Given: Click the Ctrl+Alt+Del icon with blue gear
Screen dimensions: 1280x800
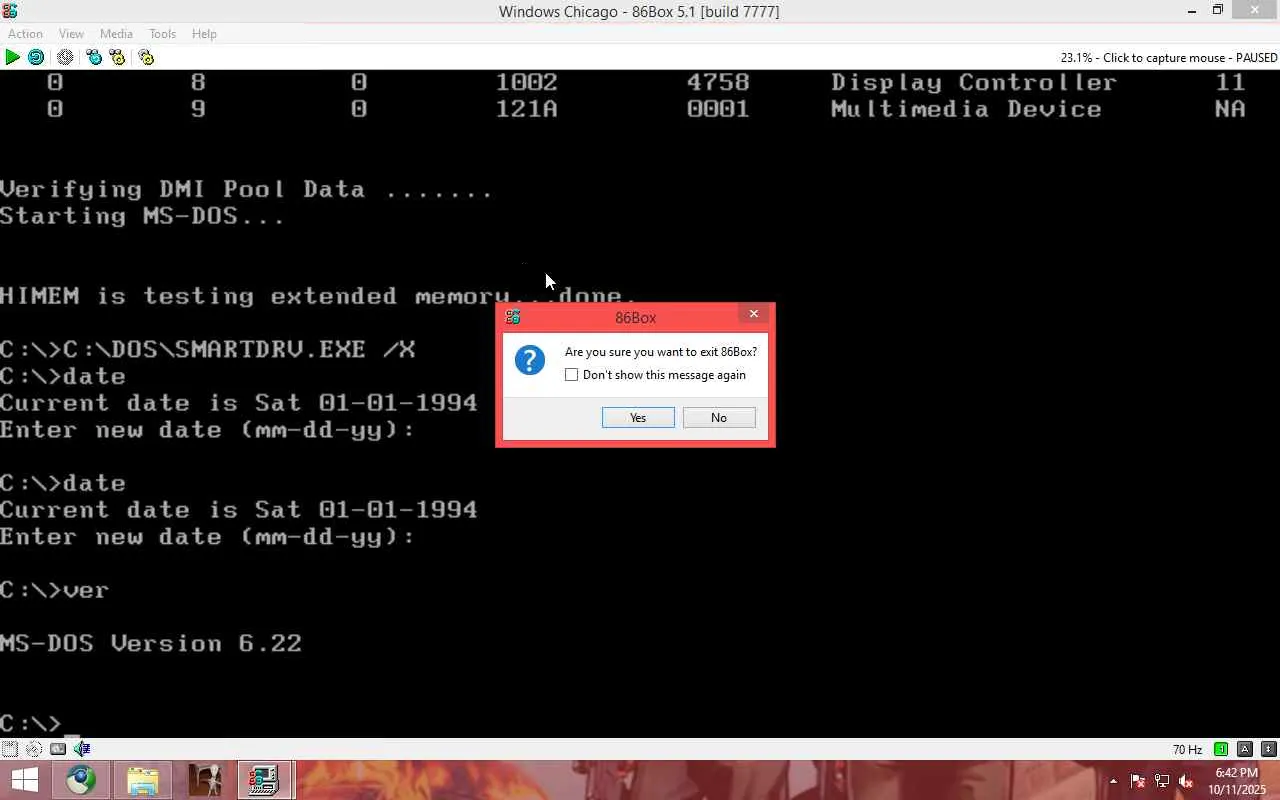Looking at the screenshot, I should [x=94, y=57].
